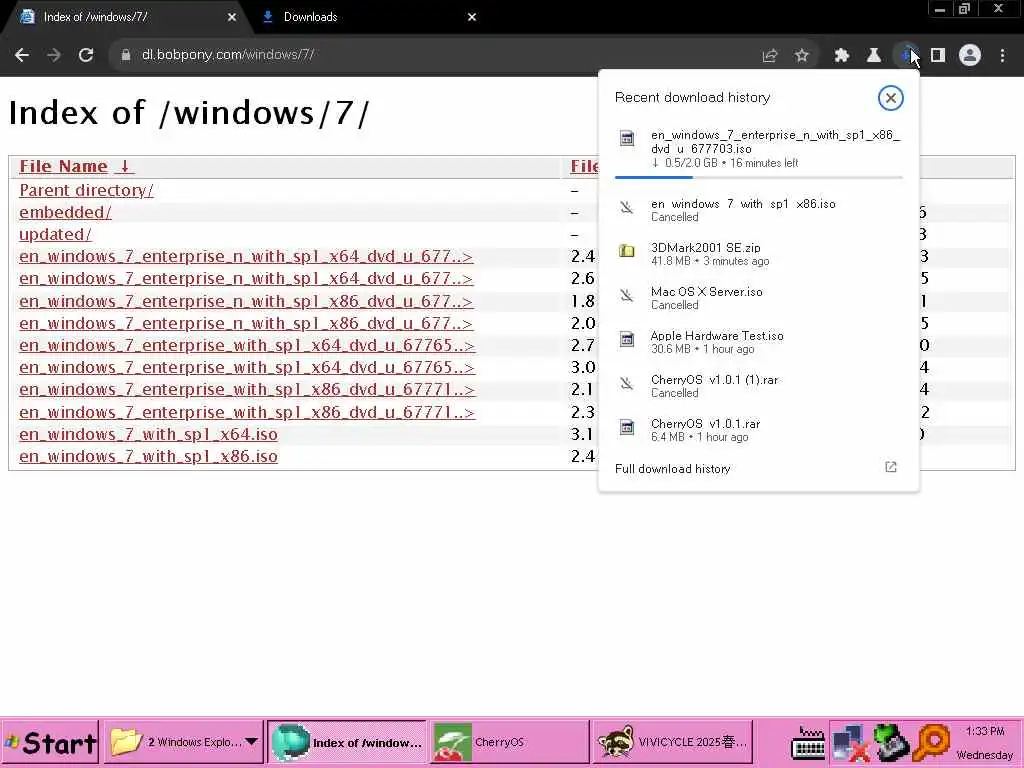Reload the page with refresh icon
Screen dimensions: 1024x768
tap(86, 56)
